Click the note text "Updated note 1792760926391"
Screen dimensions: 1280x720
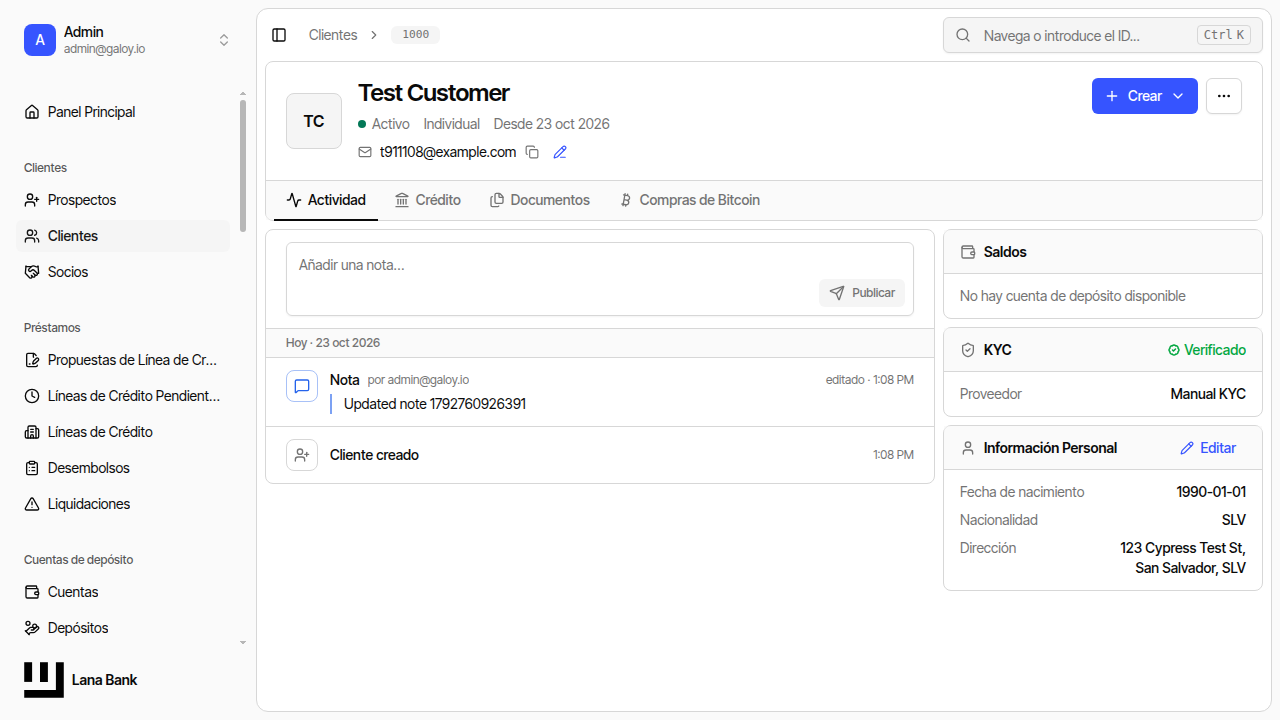(435, 404)
